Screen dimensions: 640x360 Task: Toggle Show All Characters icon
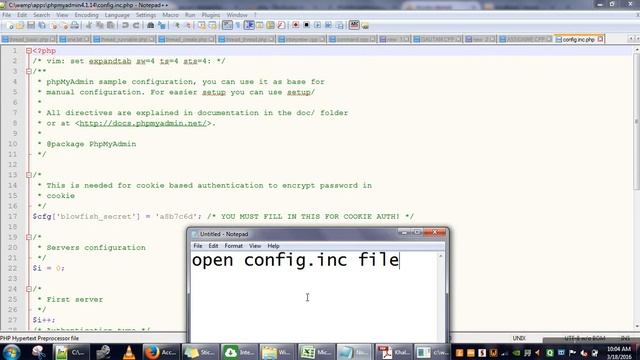pos(238,25)
